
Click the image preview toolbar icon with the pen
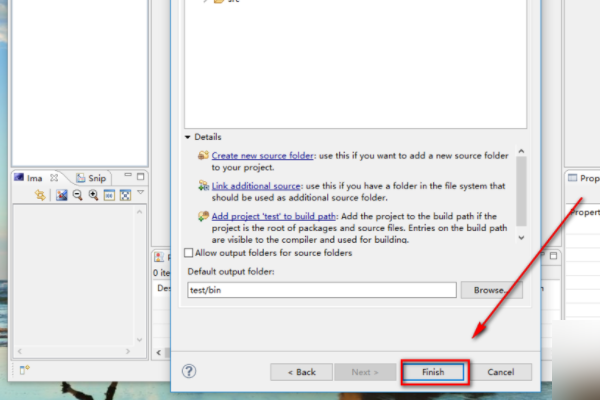[62, 195]
